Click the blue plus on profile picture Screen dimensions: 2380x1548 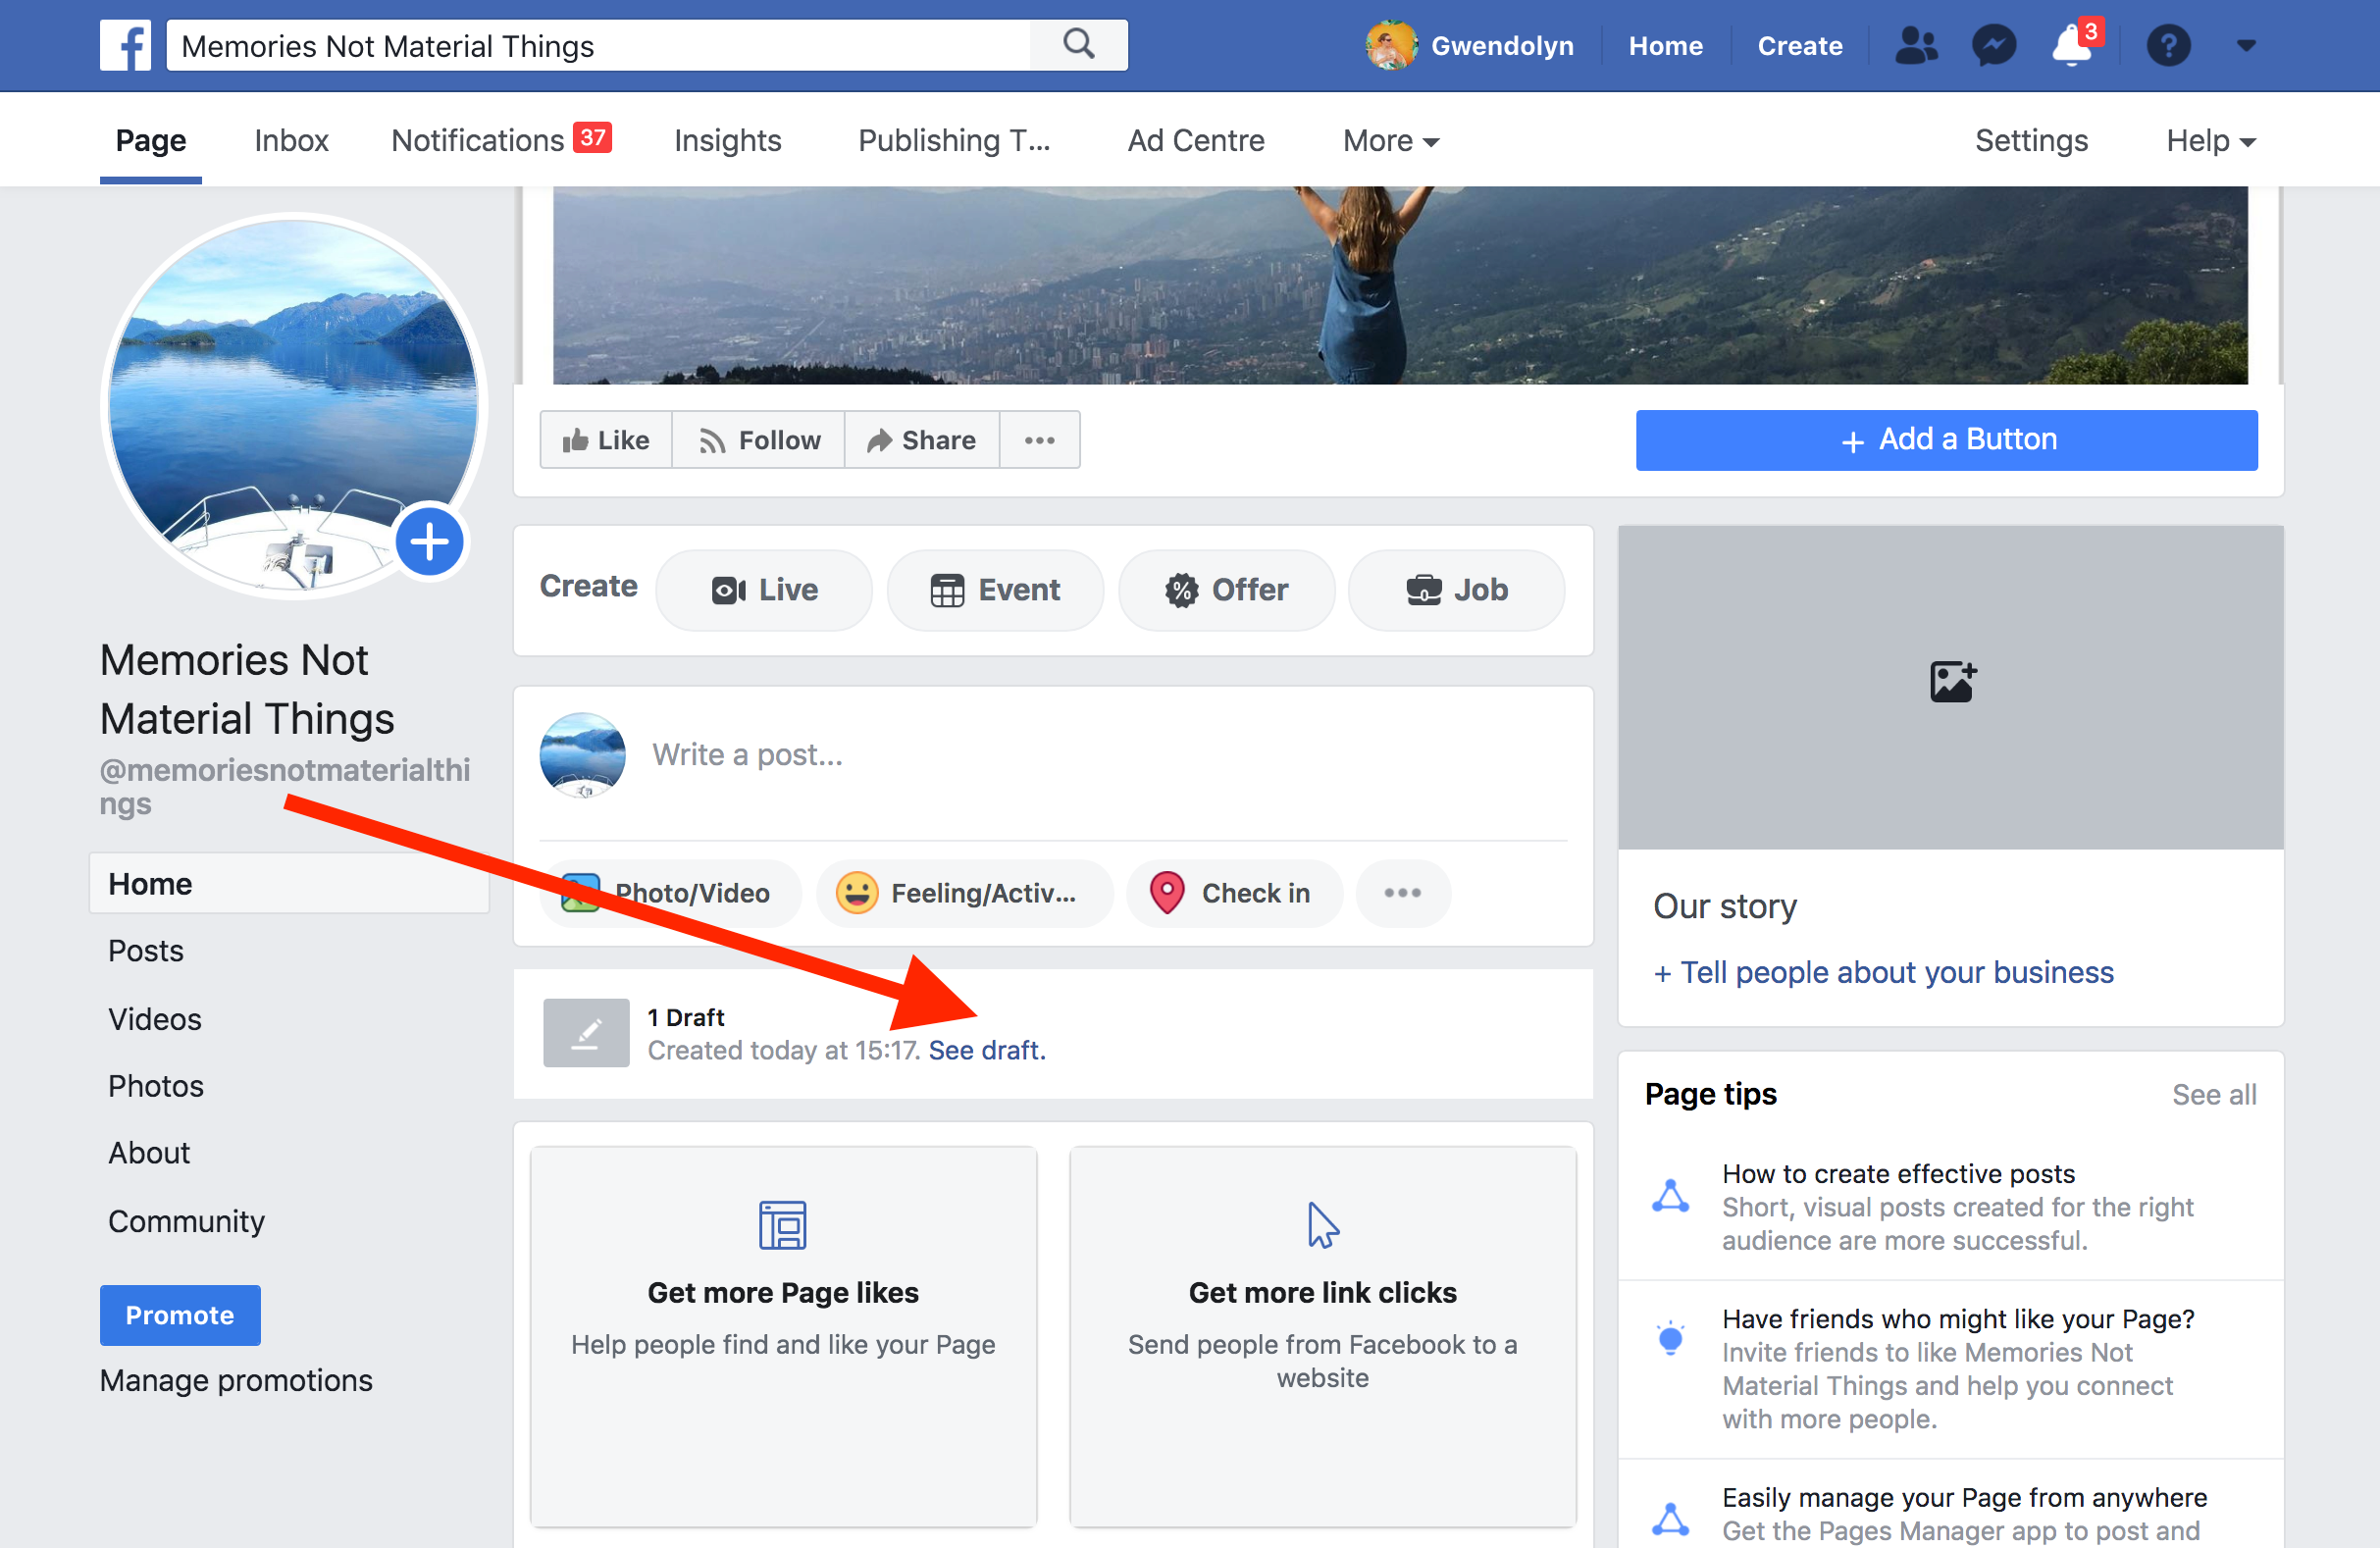429,542
